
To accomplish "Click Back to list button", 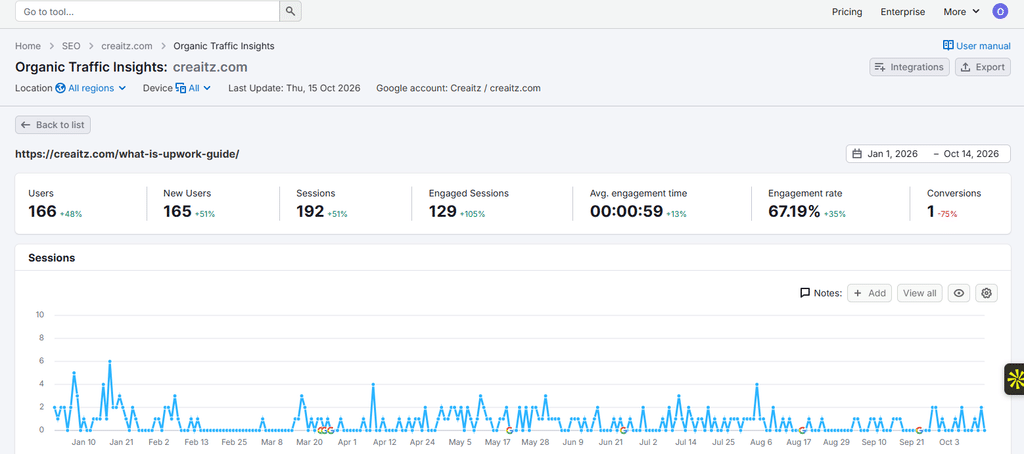I will [53, 125].
